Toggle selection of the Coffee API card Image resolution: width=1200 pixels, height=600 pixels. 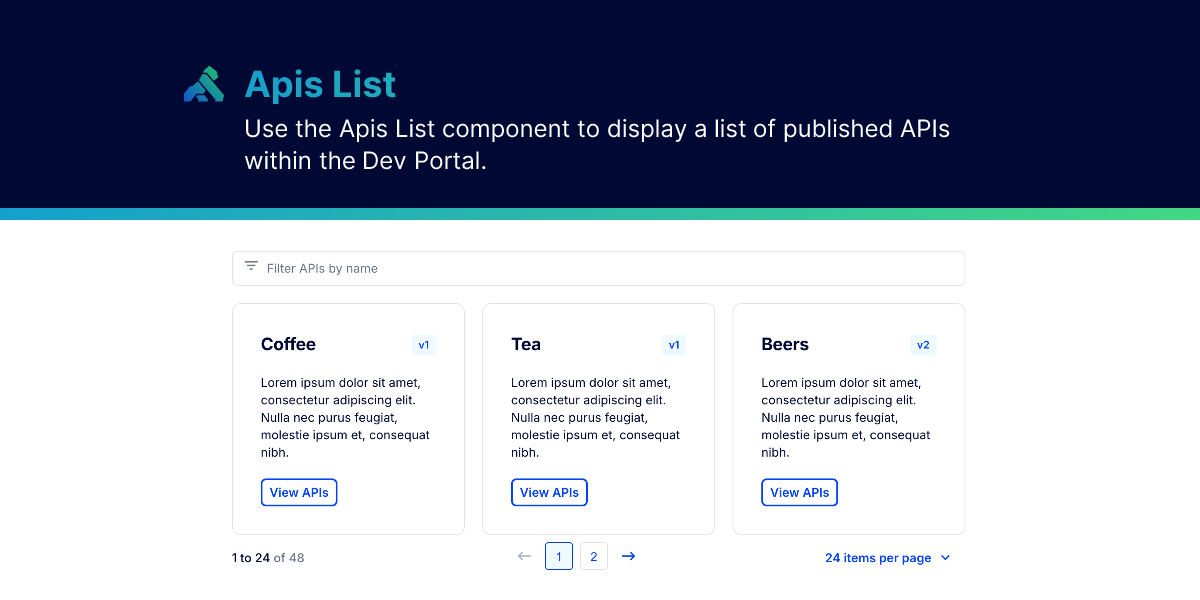pyautogui.click(x=348, y=418)
